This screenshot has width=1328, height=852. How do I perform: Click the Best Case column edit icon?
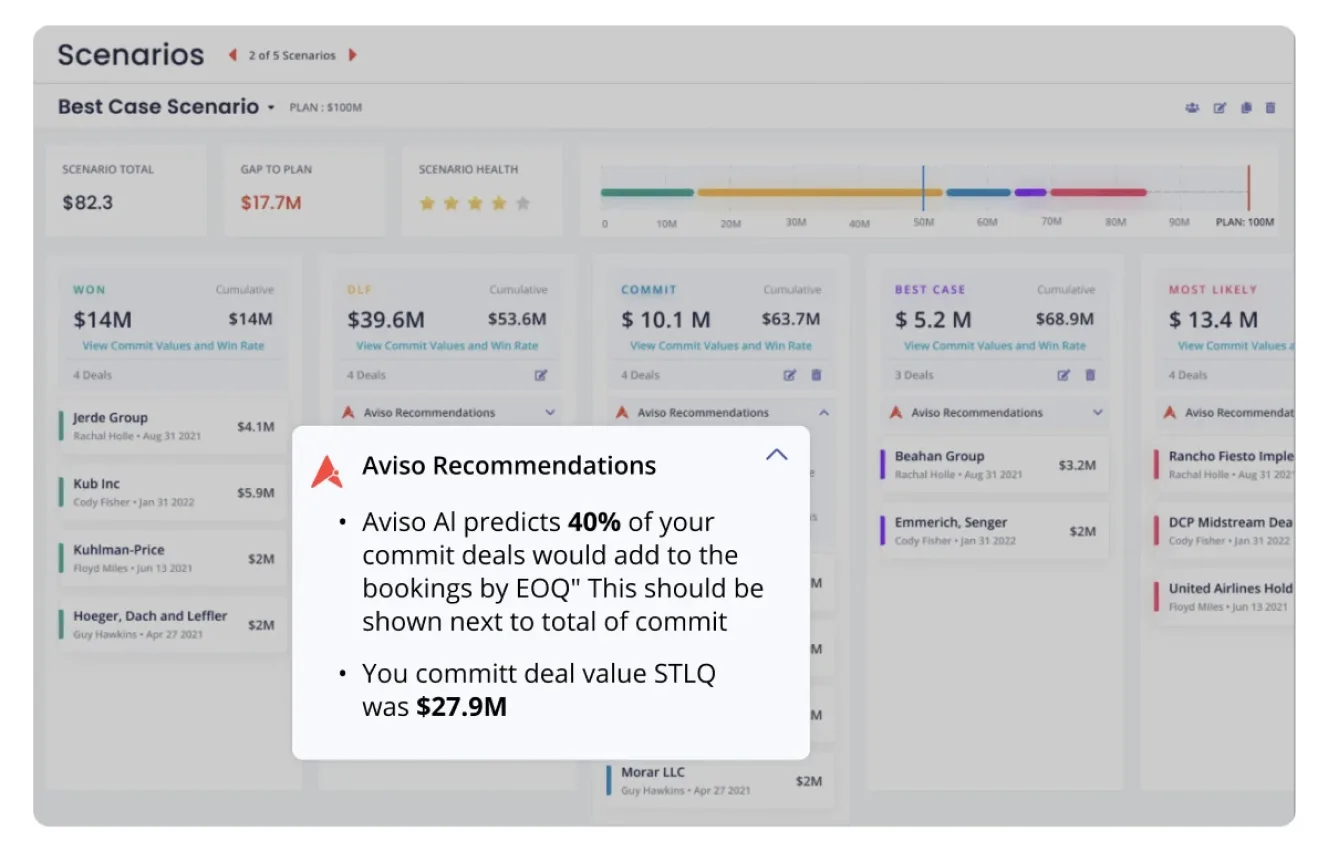coord(1063,375)
